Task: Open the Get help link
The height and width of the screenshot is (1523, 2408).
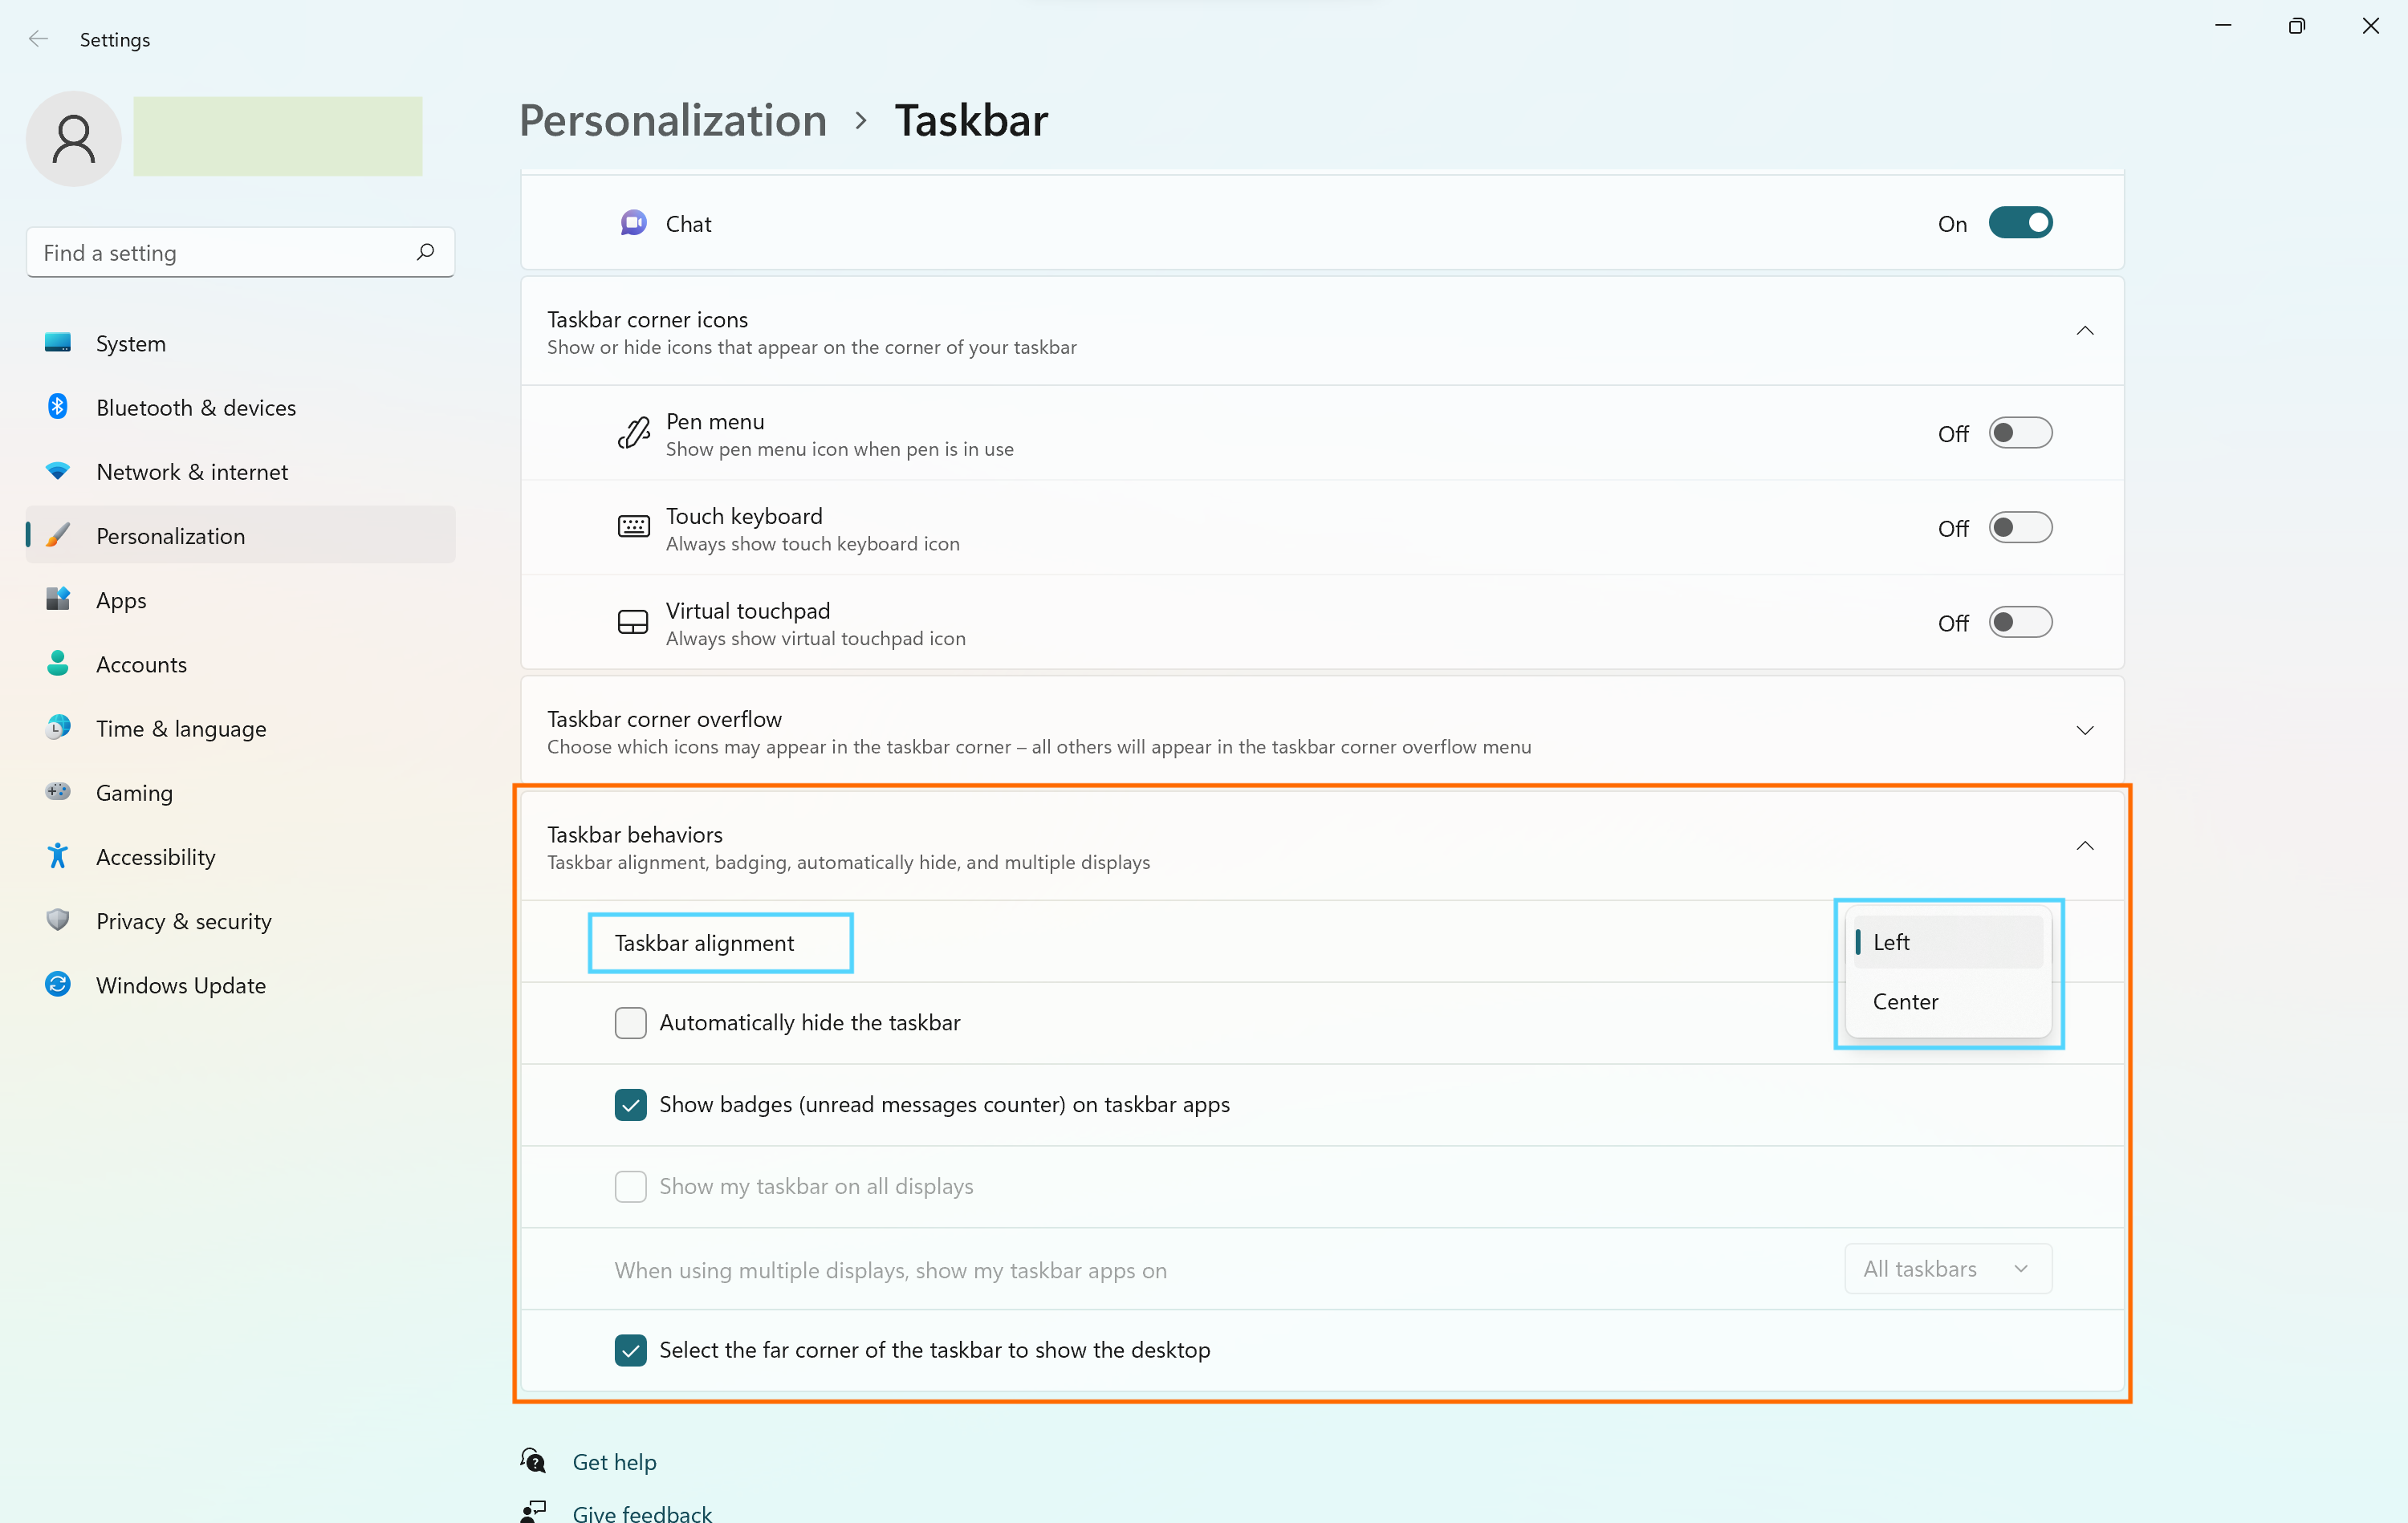Action: (x=614, y=1462)
